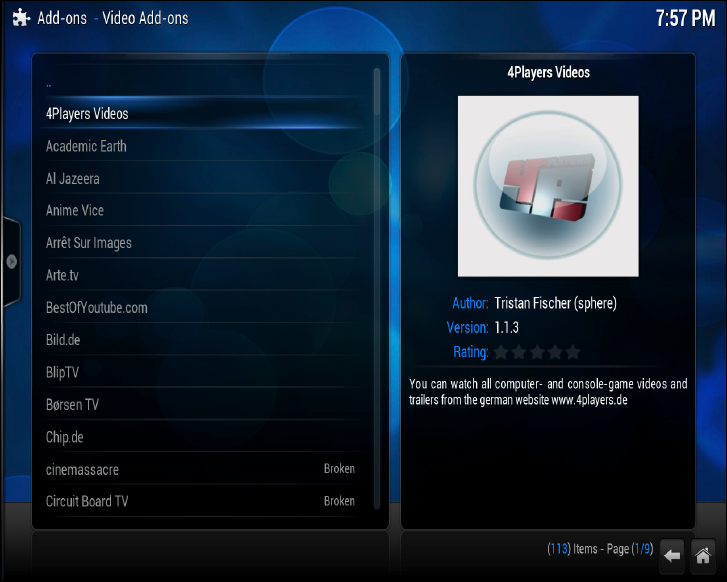Image resolution: width=727 pixels, height=582 pixels.
Task: Click the Page (1/9) indicator
Action: pos(630,549)
